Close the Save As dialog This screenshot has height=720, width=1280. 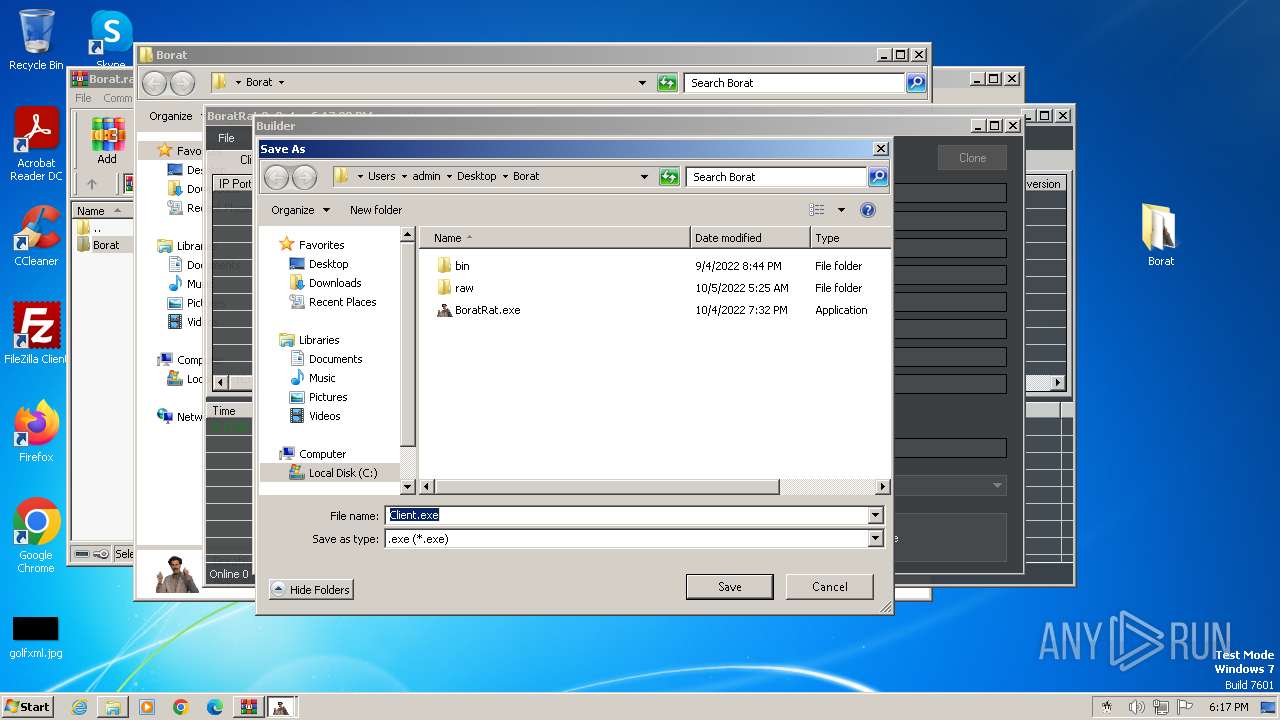pyautogui.click(x=880, y=149)
